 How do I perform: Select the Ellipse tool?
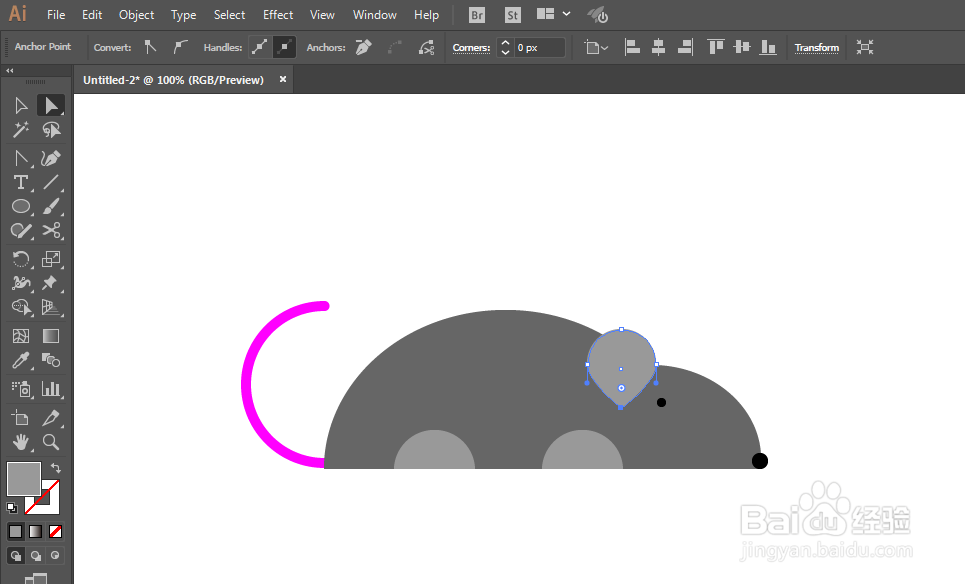pos(21,206)
